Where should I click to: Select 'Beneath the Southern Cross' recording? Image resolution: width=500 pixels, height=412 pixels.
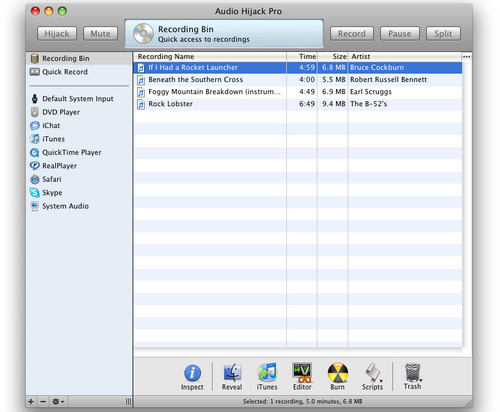tap(298, 80)
